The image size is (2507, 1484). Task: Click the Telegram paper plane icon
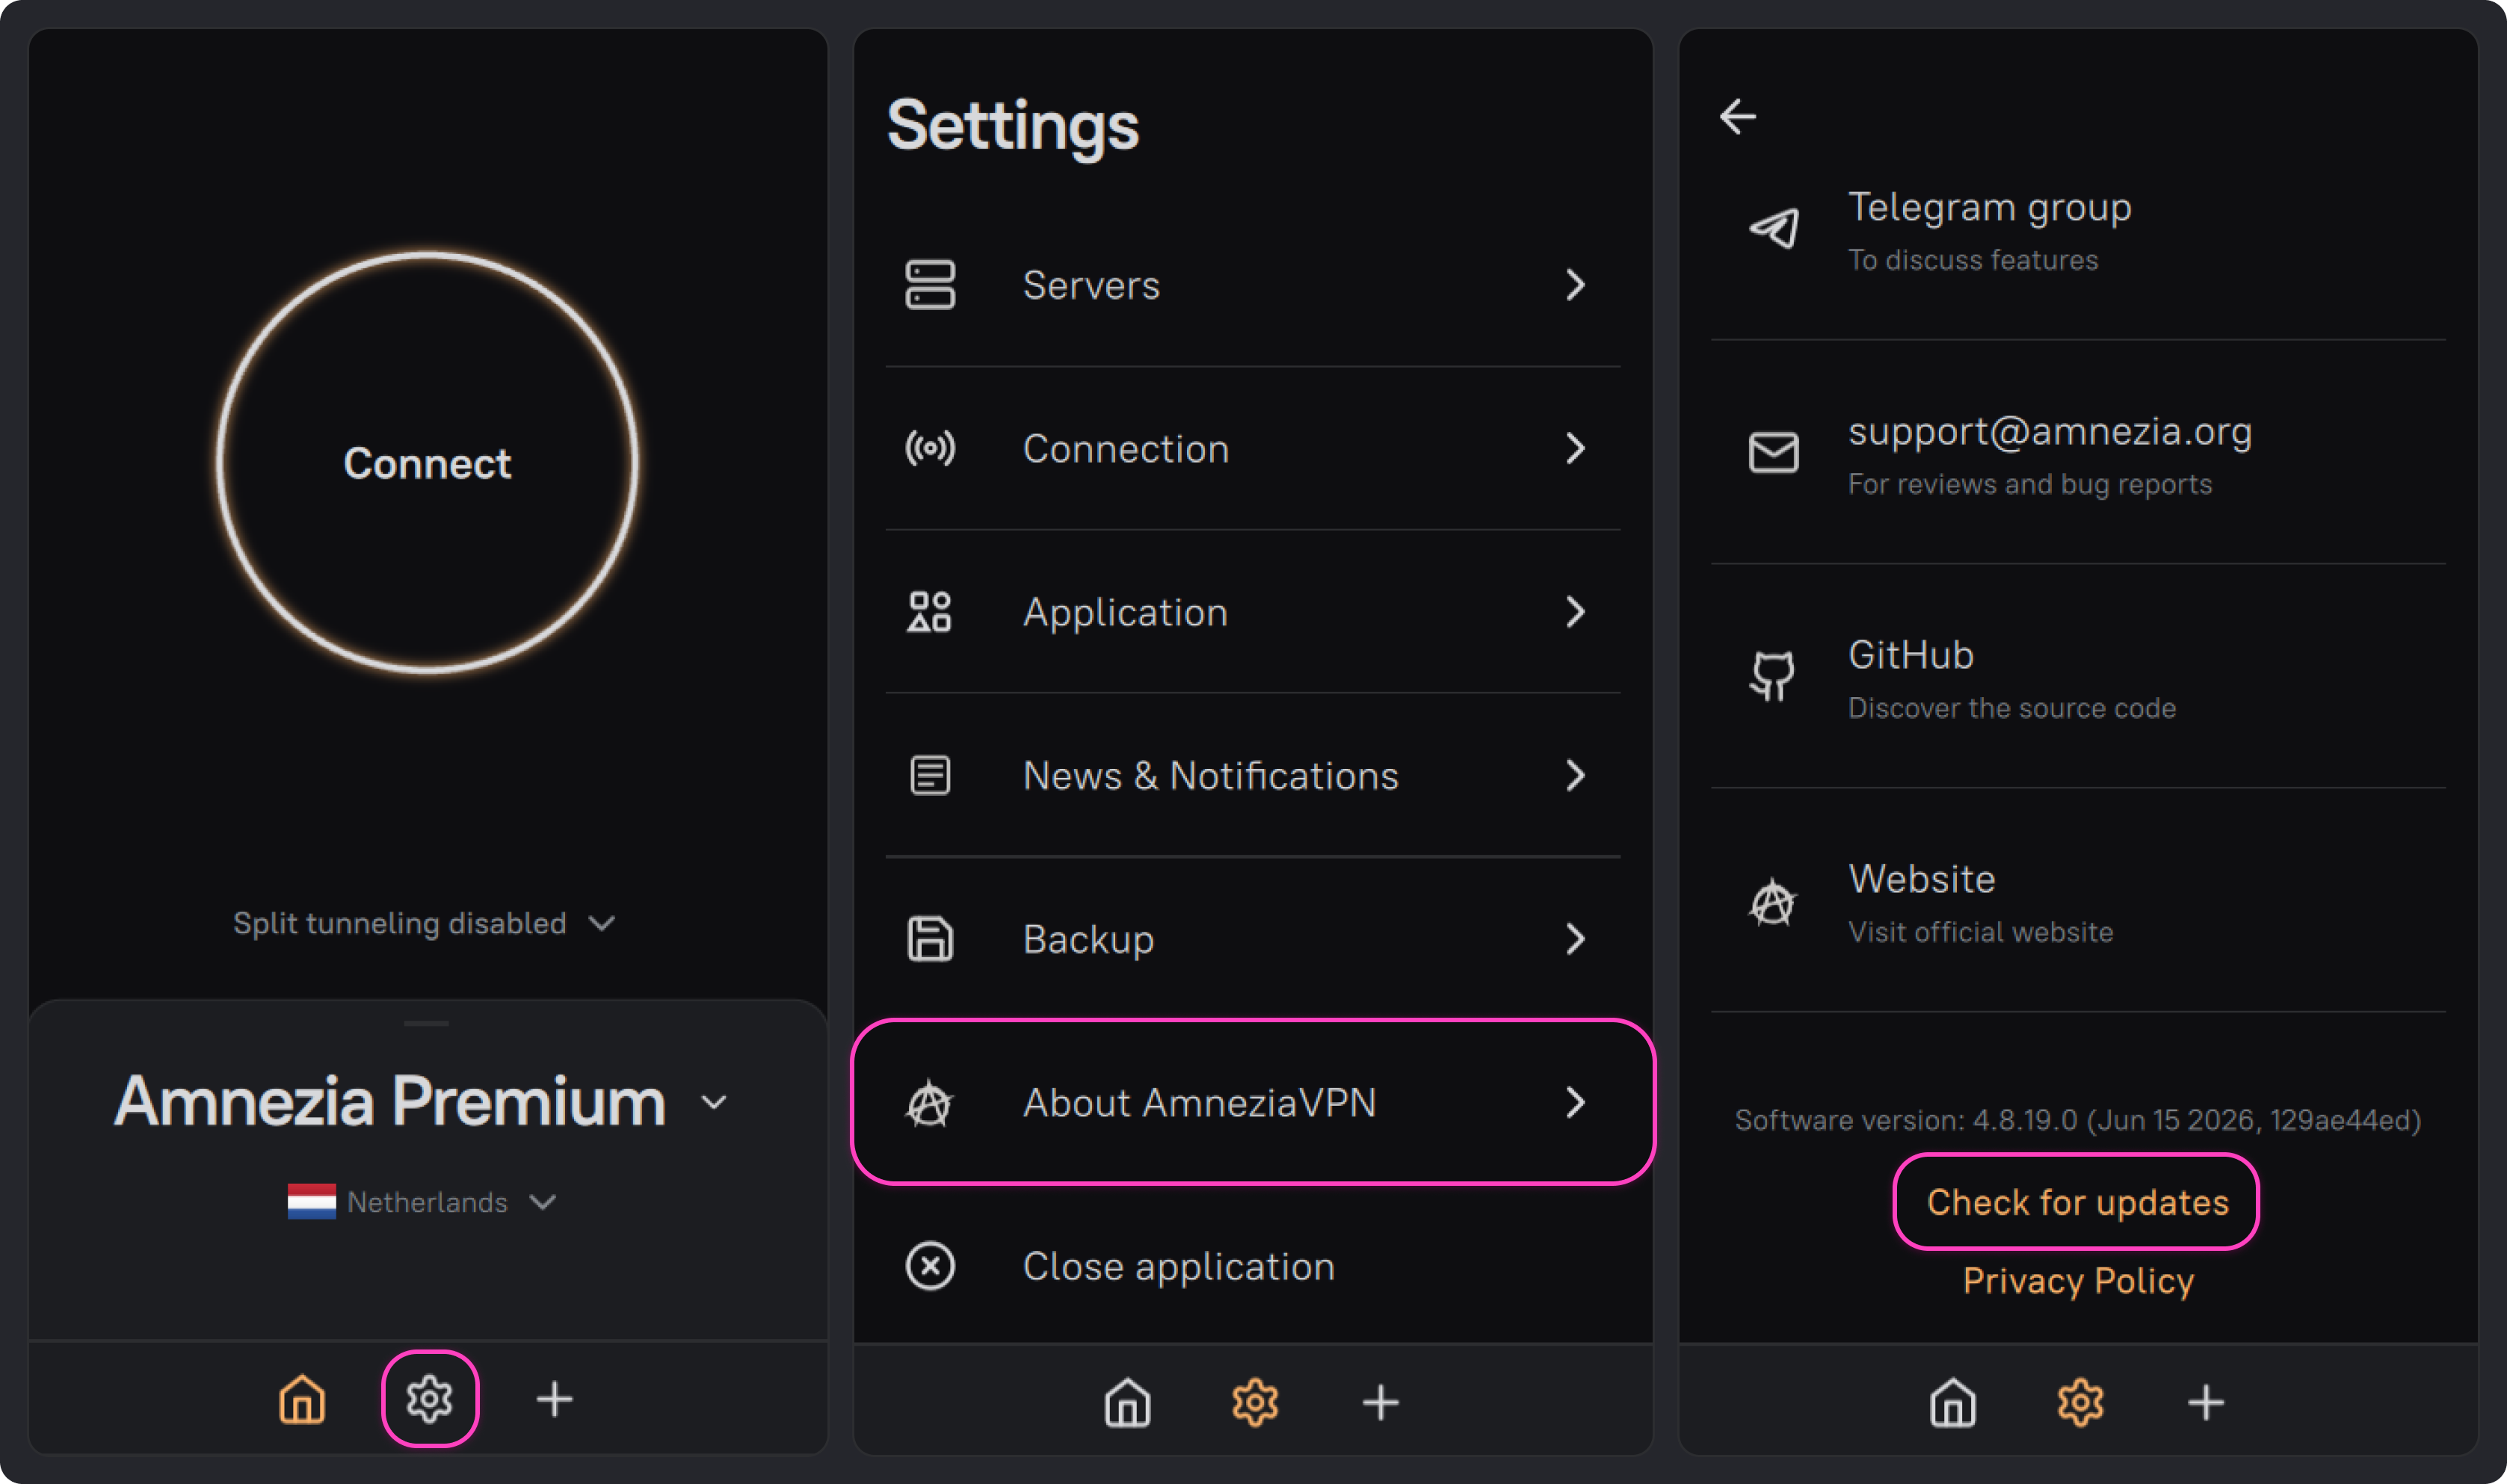1774,229
